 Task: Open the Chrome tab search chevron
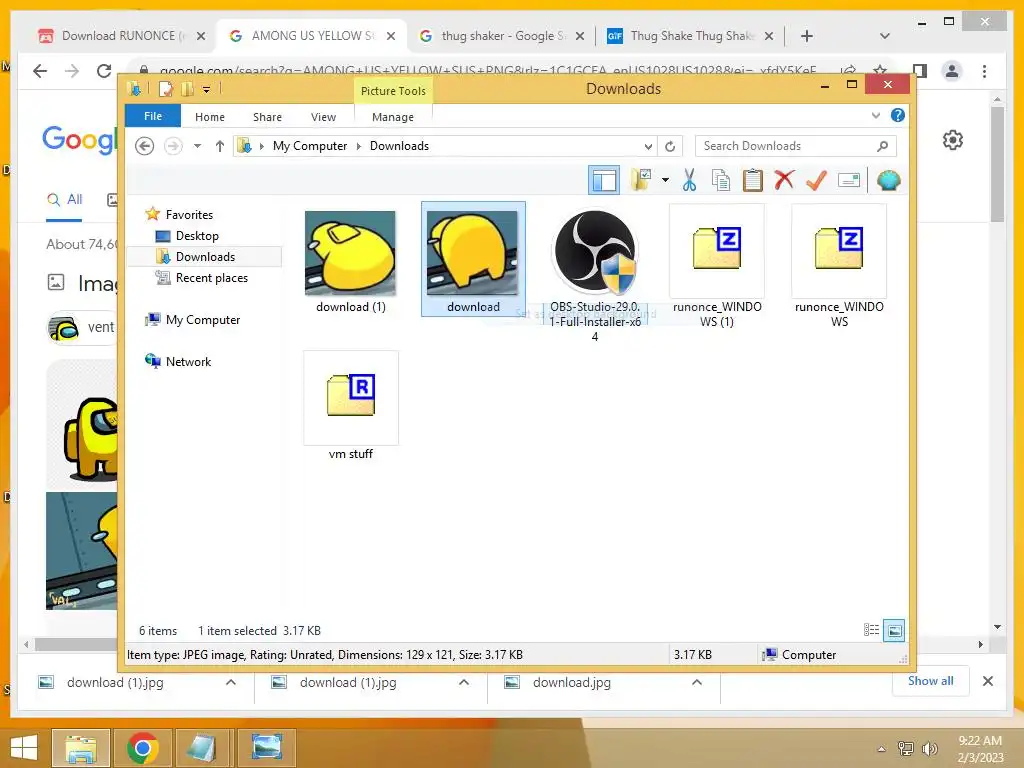click(885, 36)
